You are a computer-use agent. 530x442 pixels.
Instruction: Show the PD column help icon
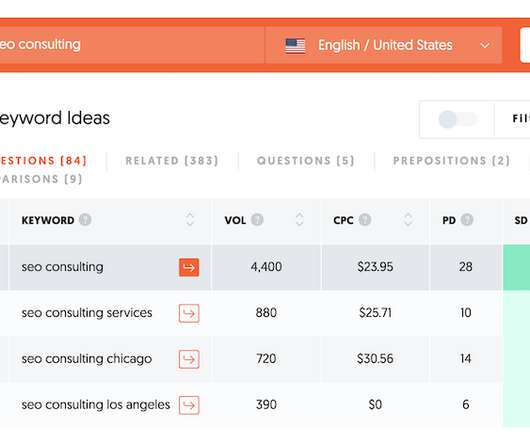pyautogui.click(x=467, y=220)
